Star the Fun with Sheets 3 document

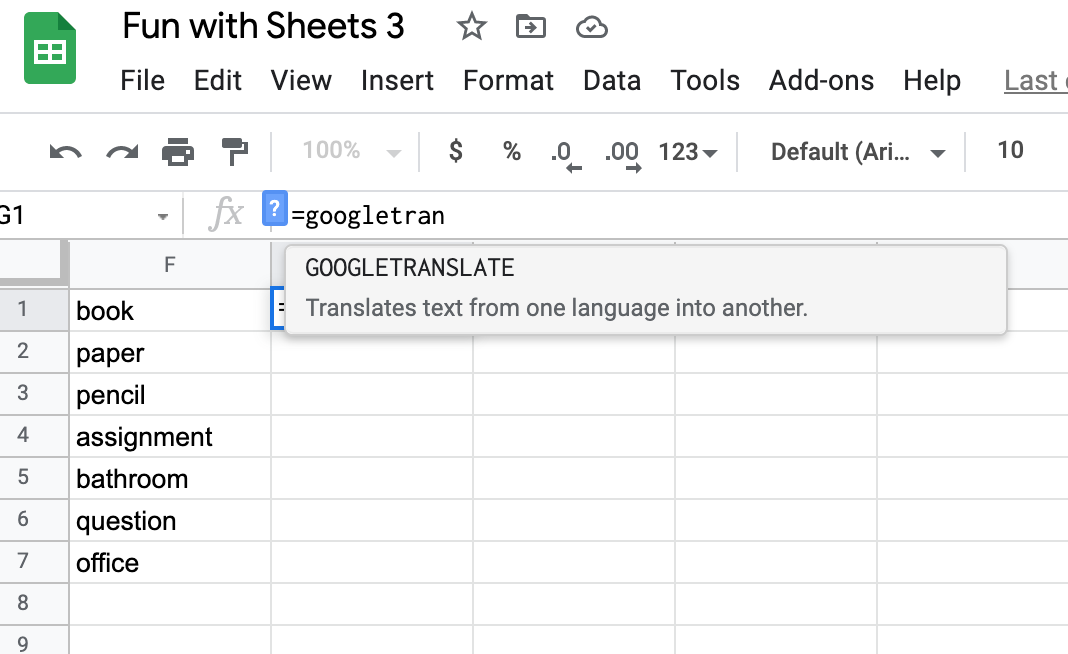coord(471,28)
